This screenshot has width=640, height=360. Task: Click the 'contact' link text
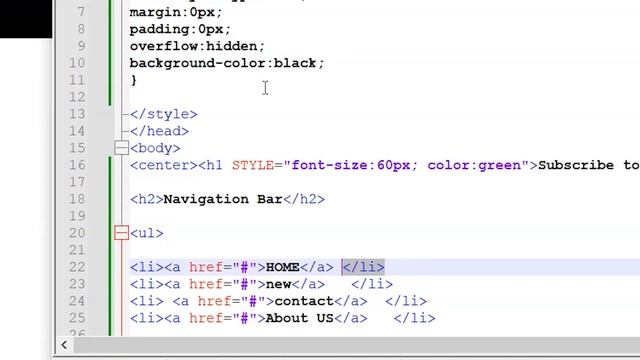tap(304, 301)
